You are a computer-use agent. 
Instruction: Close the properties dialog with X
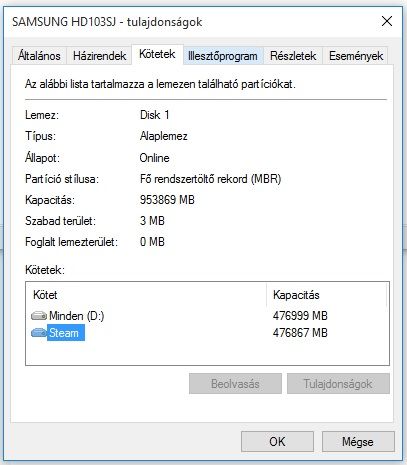(387, 21)
